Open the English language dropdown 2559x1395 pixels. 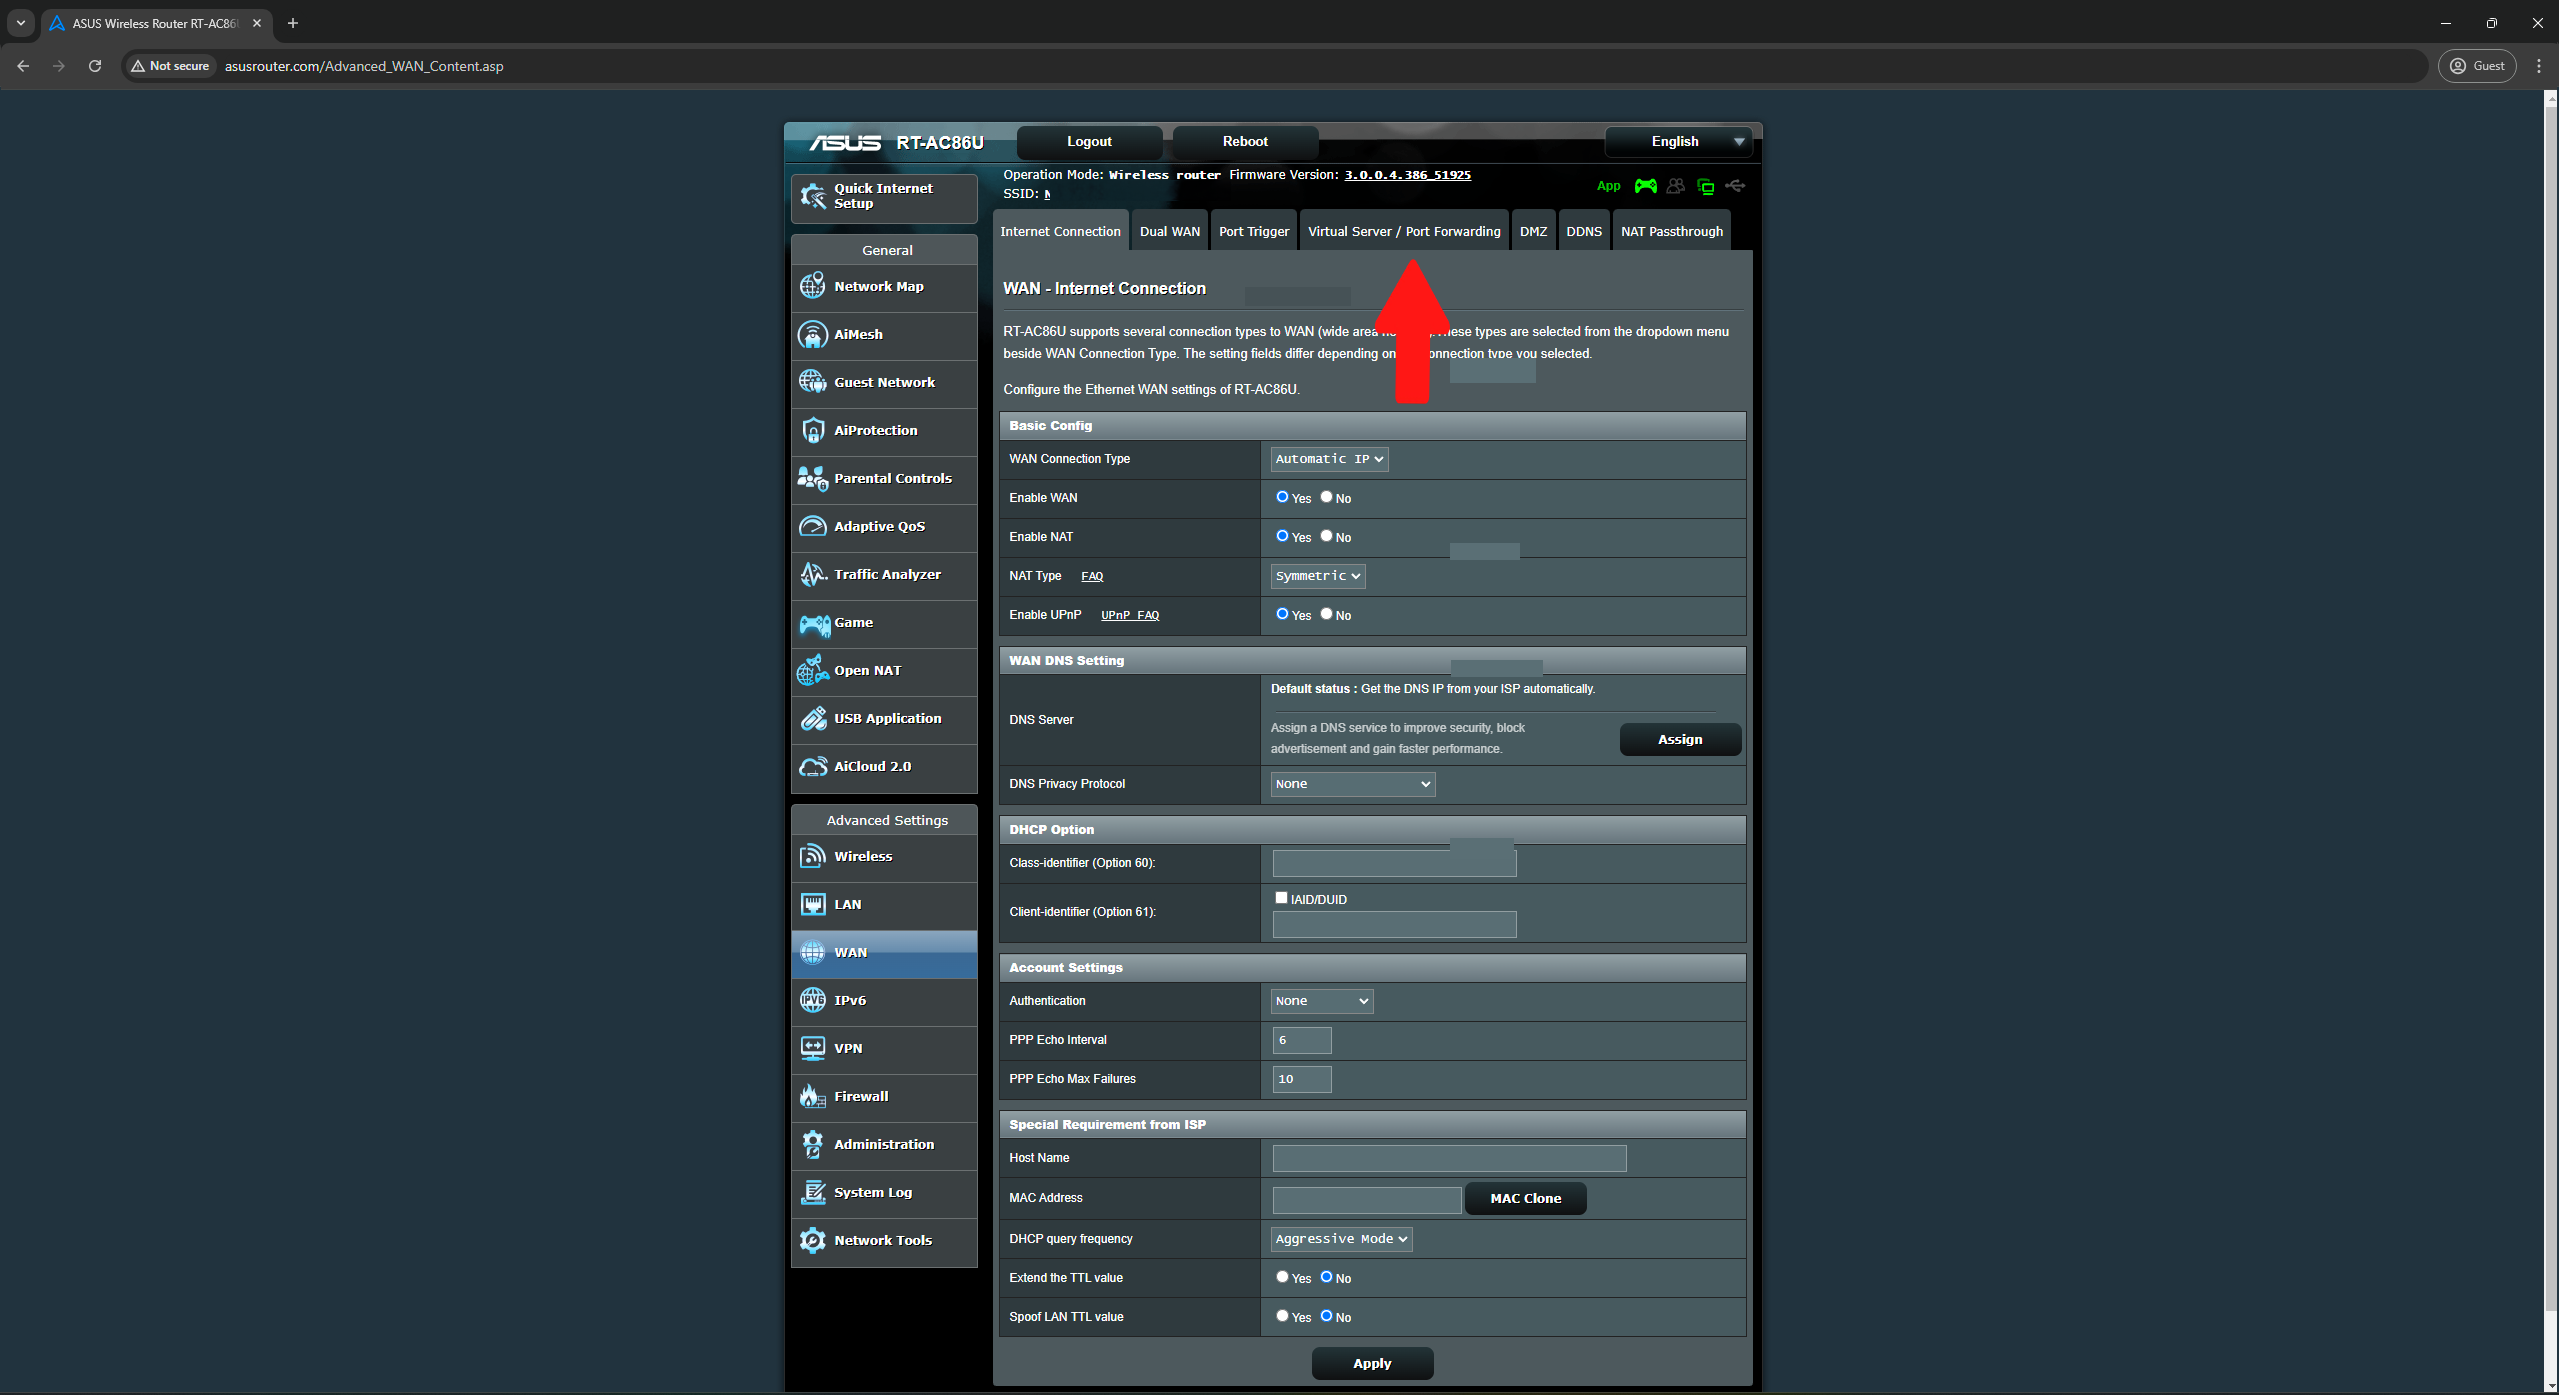1678,142
